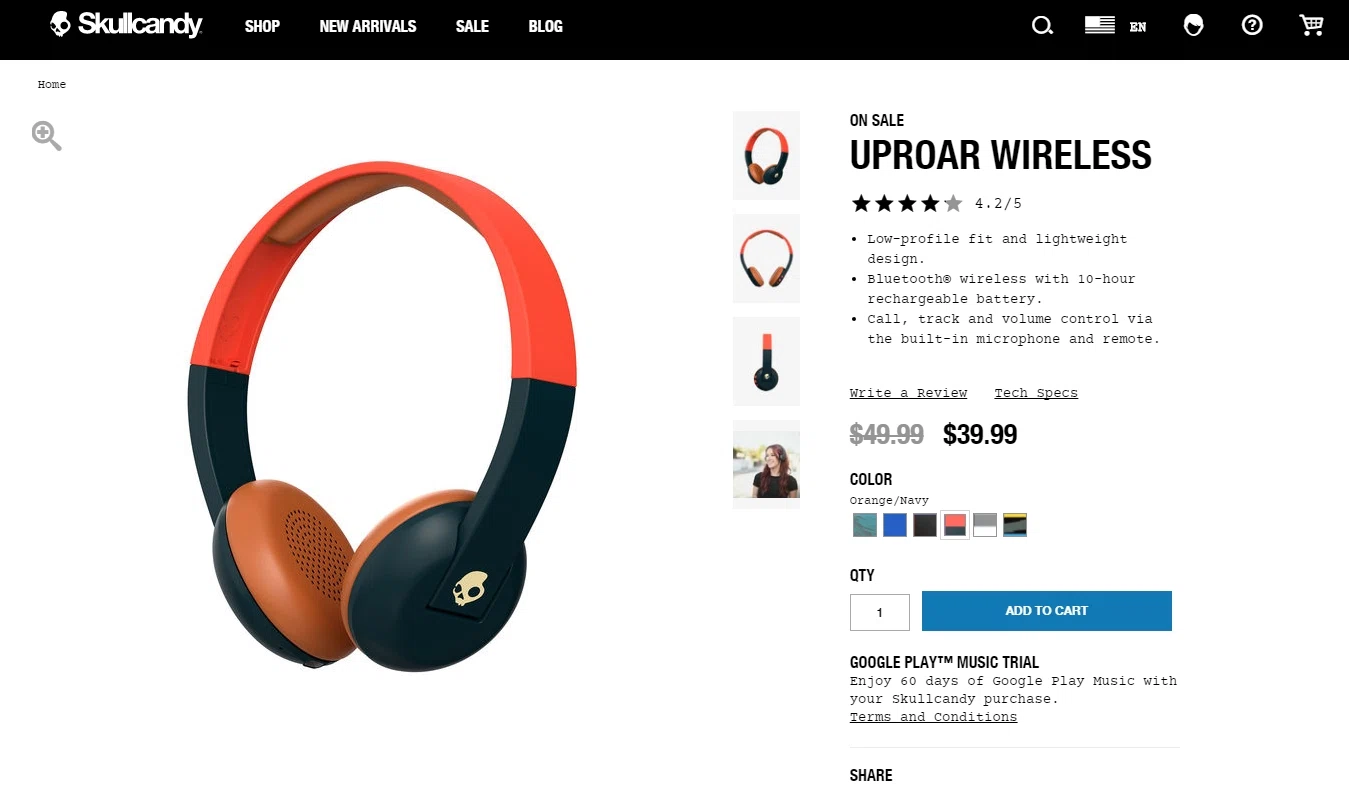The height and width of the screenshot is (795, 1349).
Task: Click the ADD TO CART button
Action: [1047, 611]
